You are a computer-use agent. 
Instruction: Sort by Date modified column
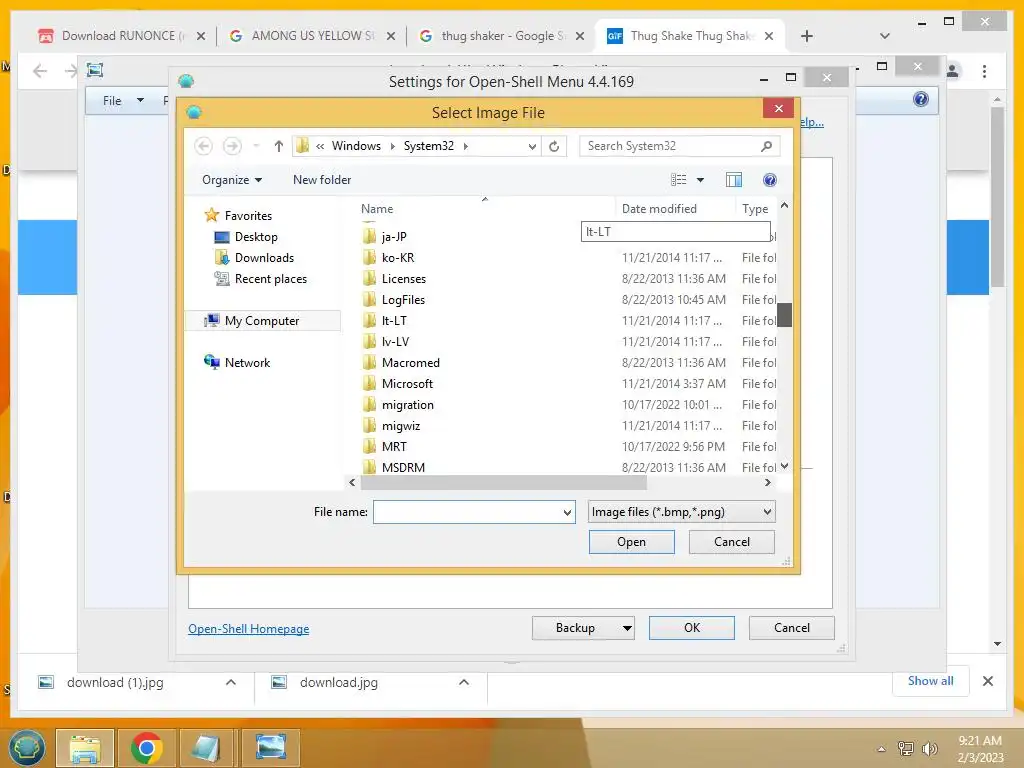coord(659,208)
